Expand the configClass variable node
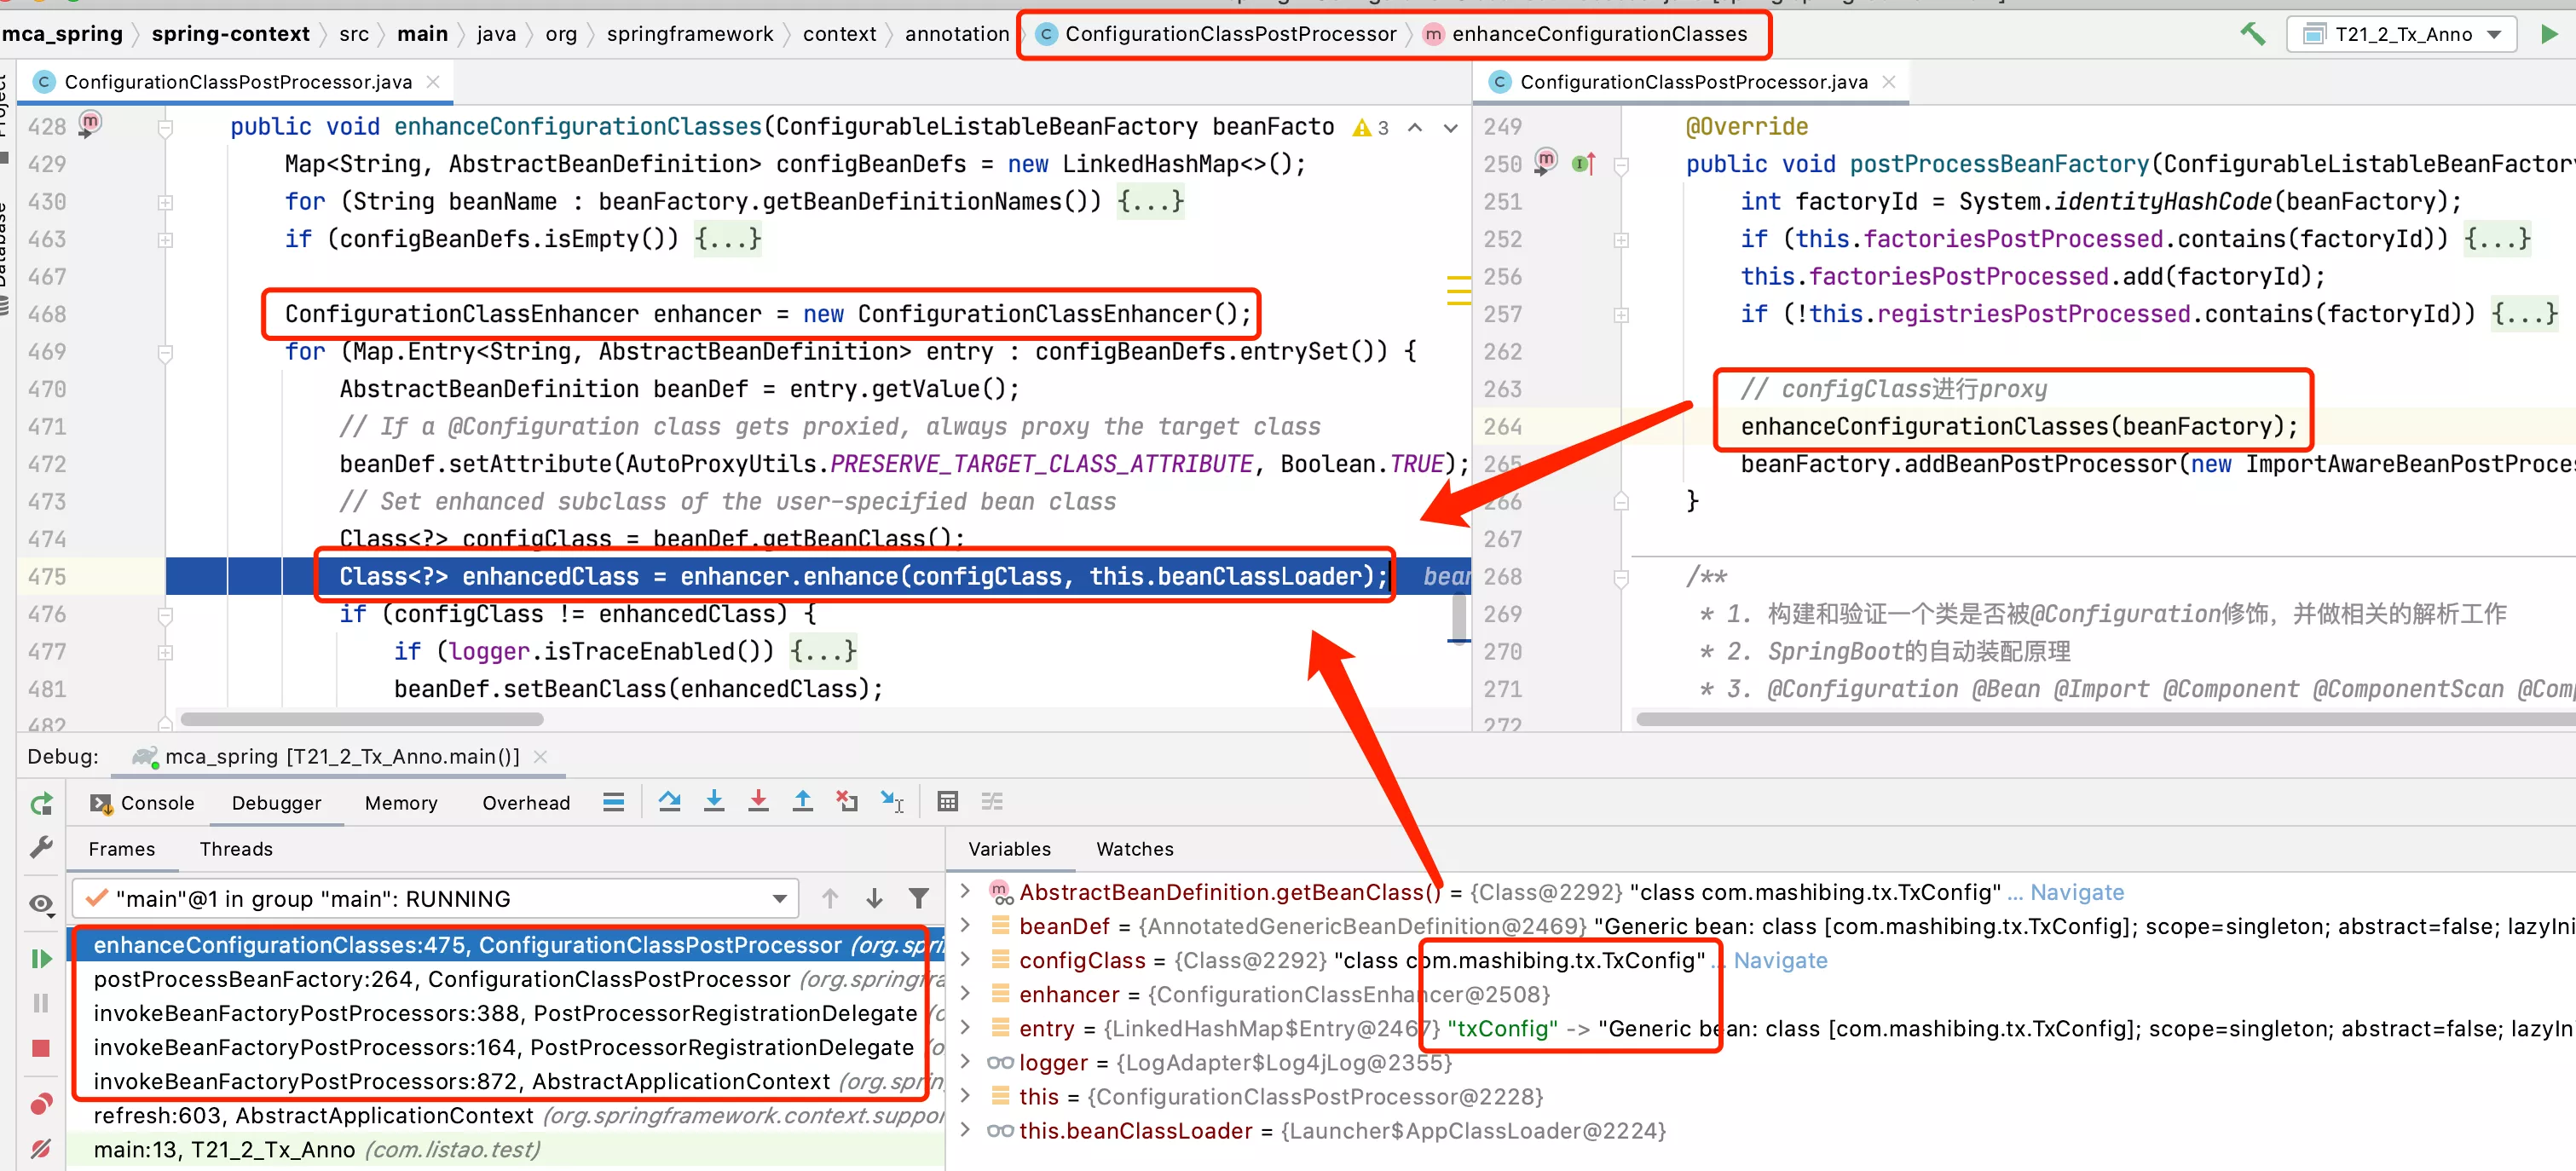 (x=965, y=960)
